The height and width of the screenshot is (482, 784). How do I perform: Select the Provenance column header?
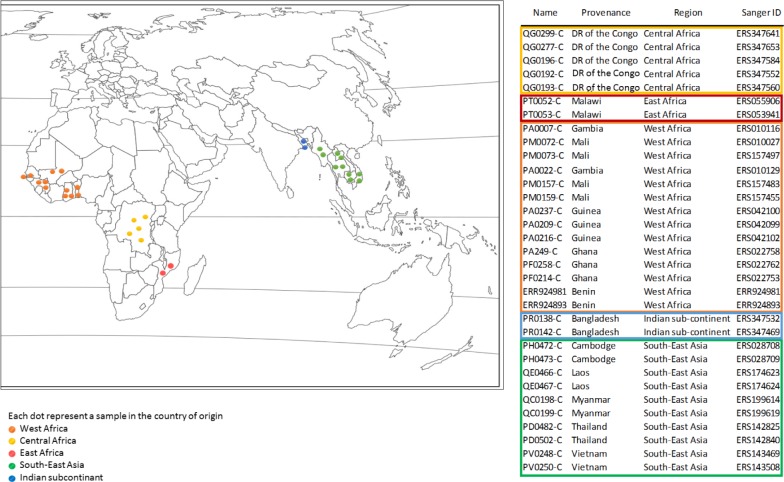coord(606,12)
